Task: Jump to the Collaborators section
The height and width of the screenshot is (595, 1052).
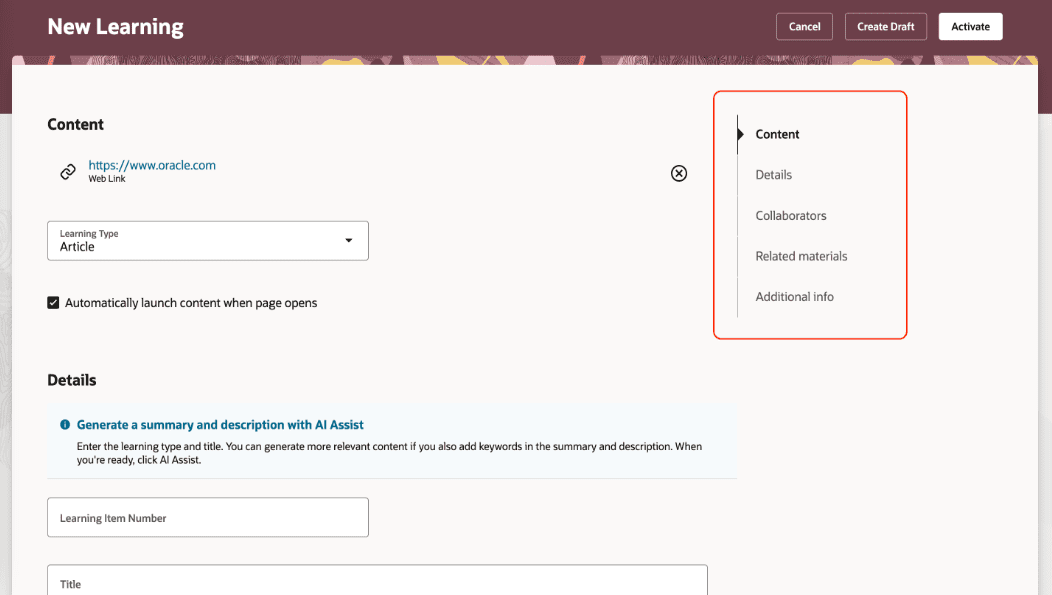Action: click(791, 215)
